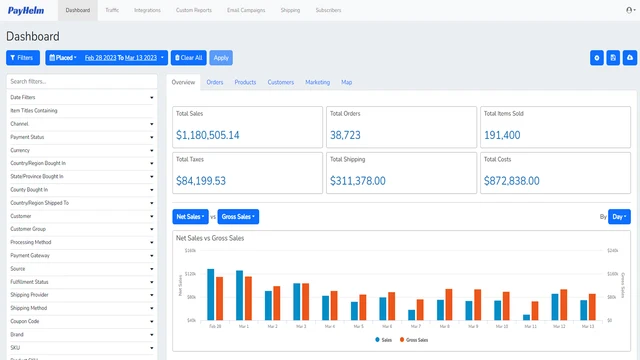Click the blue circle-icon toolbar button
This screenshot has width=640, height=360.
(x=597, y=58)
